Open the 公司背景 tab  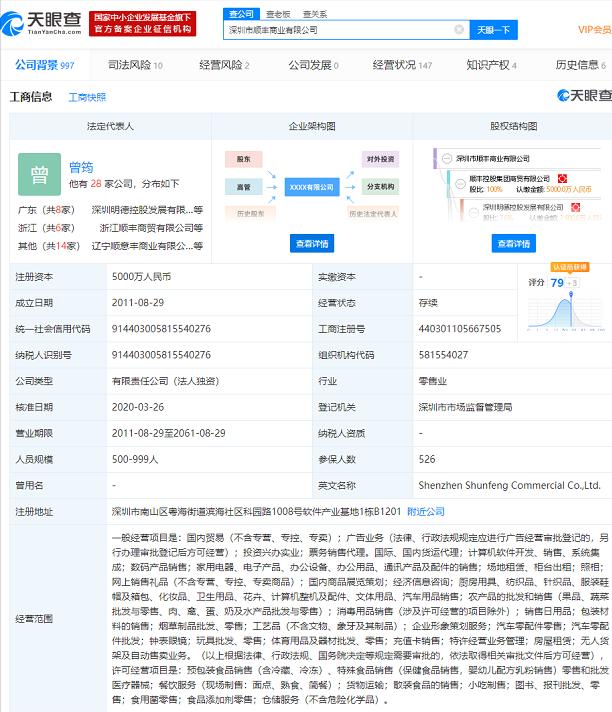coord(44,65)
